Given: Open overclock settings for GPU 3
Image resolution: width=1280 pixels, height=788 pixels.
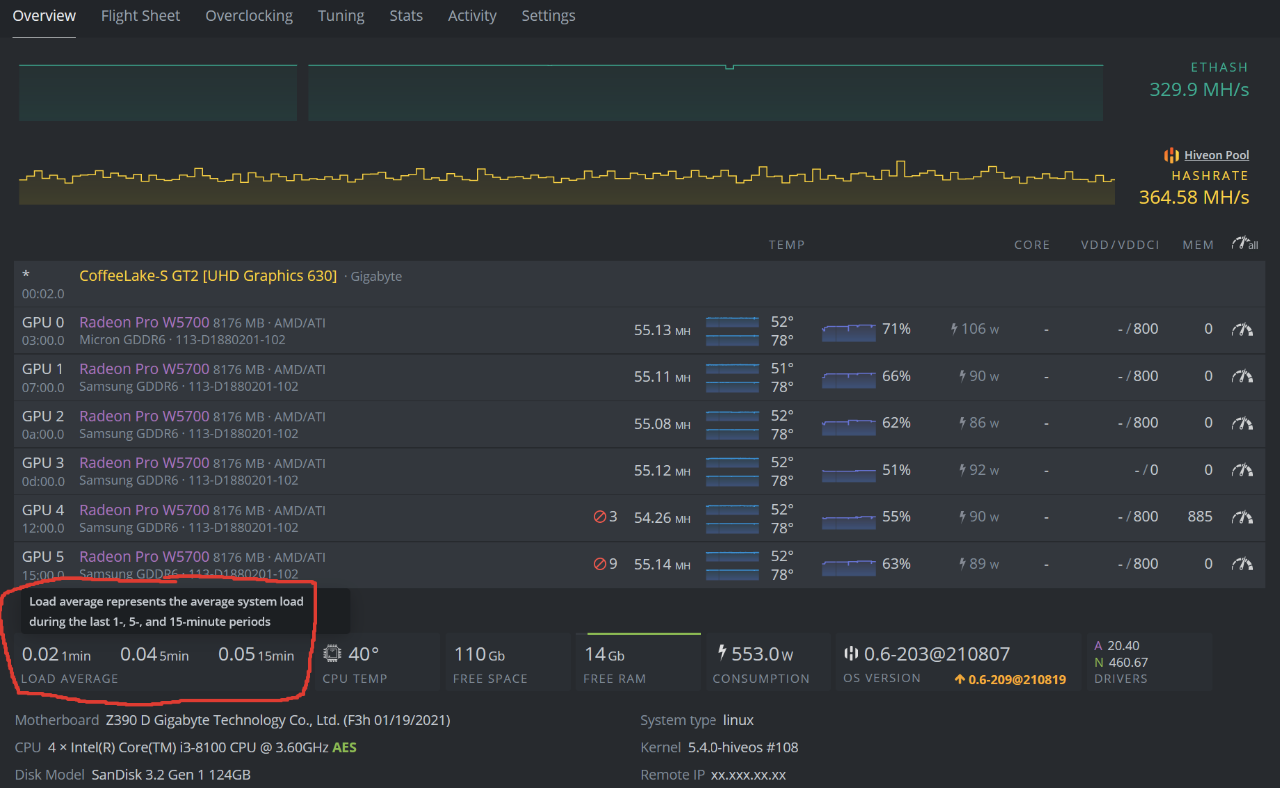Looking at the screenshot, I should [x=1242, y=470].
